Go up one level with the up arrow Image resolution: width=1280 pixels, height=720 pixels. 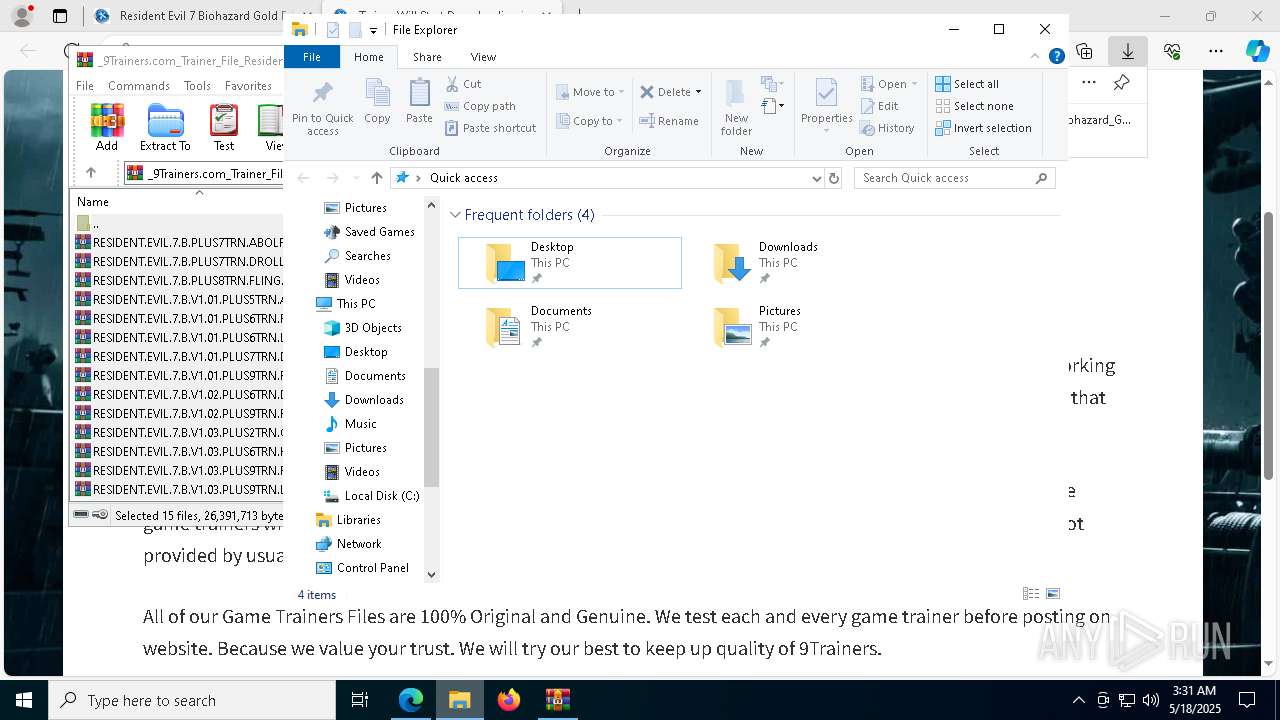point(376,178)
